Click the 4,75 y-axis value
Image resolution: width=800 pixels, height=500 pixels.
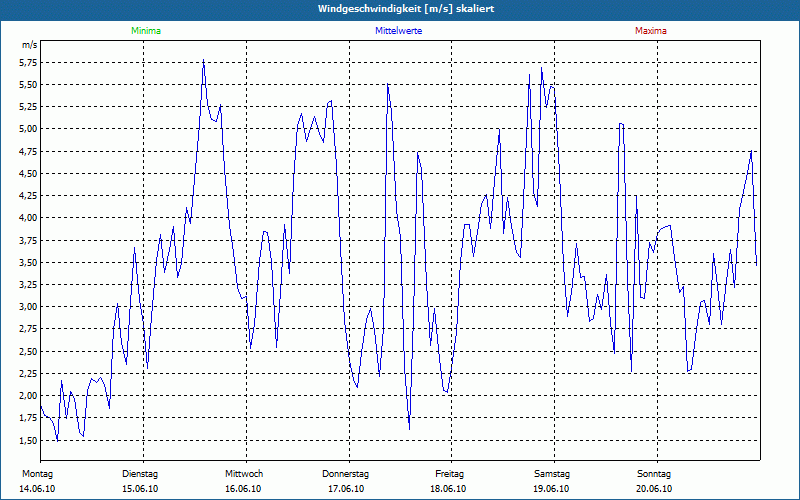[x=29, y=152]
